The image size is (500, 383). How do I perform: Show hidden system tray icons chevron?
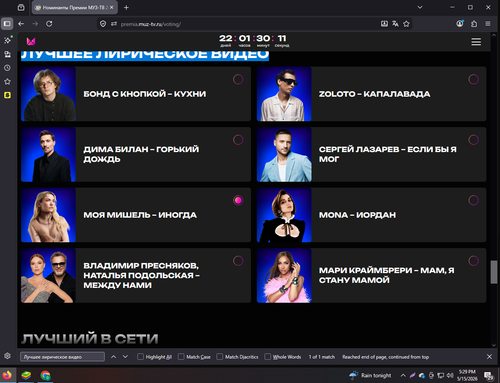coord(403,376)
